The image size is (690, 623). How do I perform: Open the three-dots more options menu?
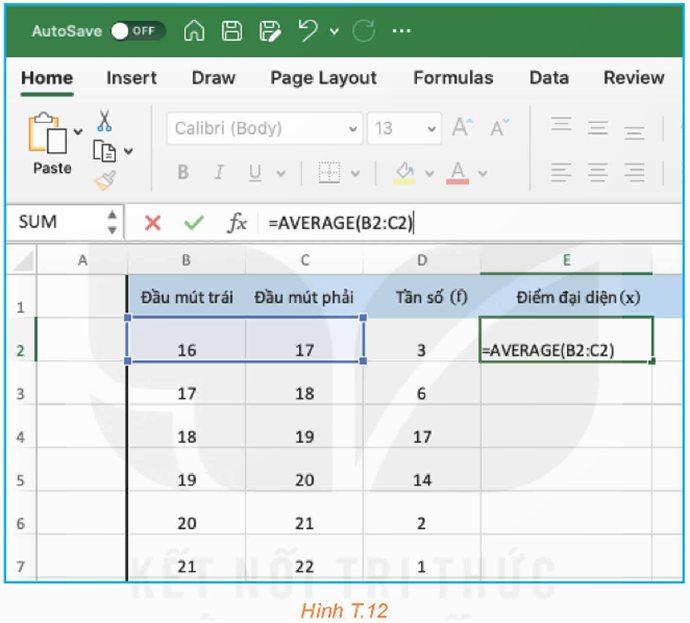click(401, 31)
